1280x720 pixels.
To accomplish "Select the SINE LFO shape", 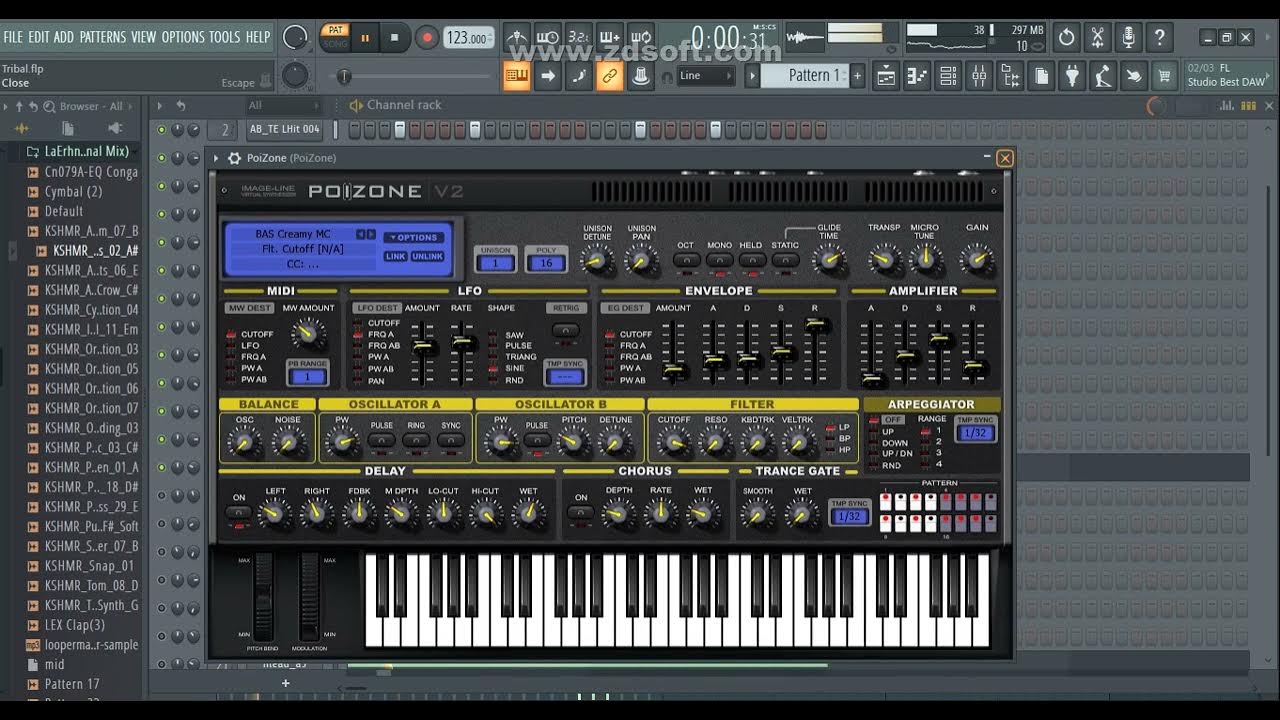I will (x=514, y=369).
